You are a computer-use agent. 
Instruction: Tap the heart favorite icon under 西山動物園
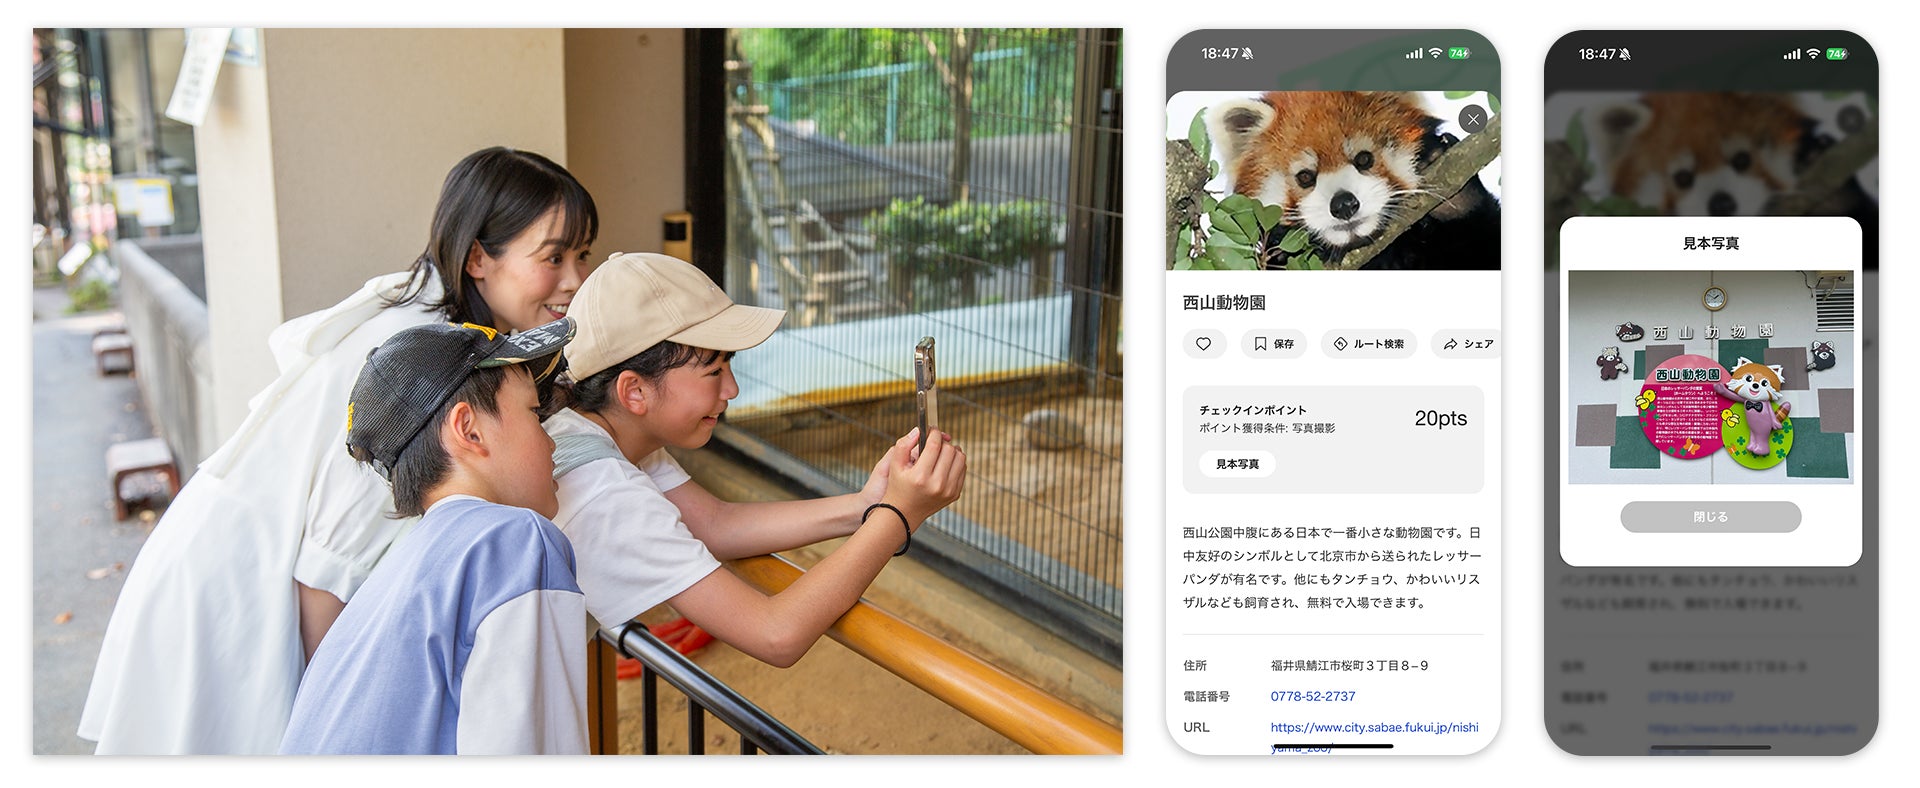click(1204, 344)
